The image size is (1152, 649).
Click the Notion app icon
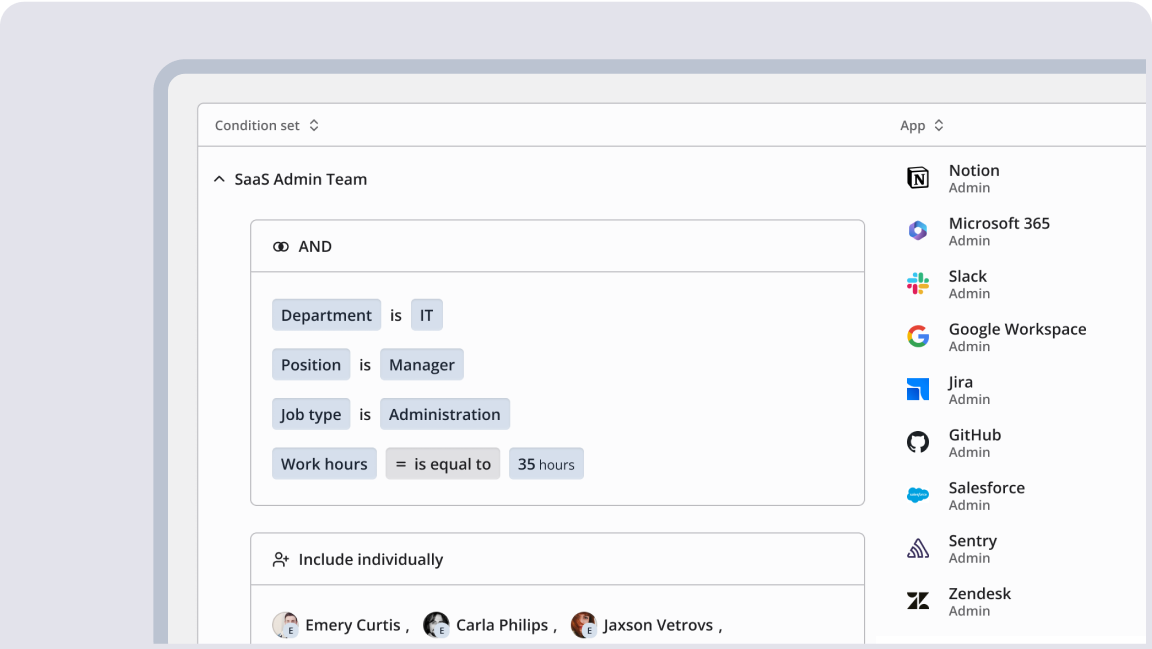coord(917,178)
